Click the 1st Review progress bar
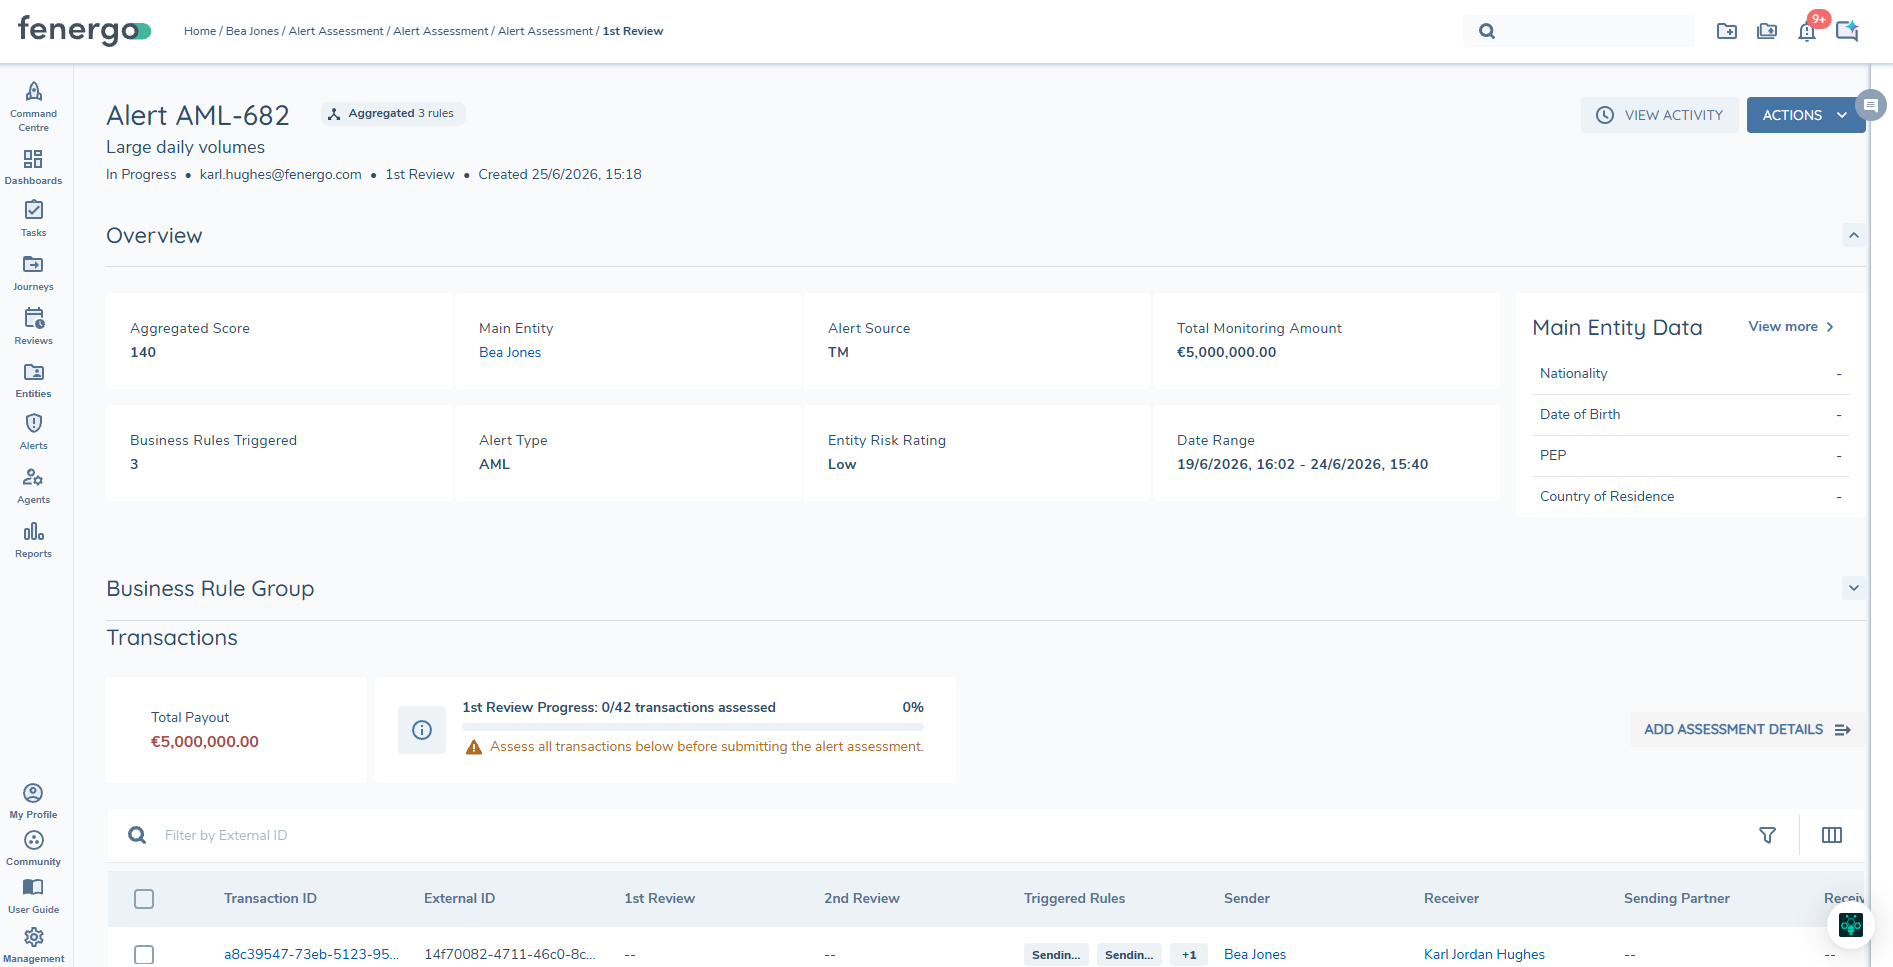Image resolution: width=1893 pixels, height=967 pixels. [693, 726]
